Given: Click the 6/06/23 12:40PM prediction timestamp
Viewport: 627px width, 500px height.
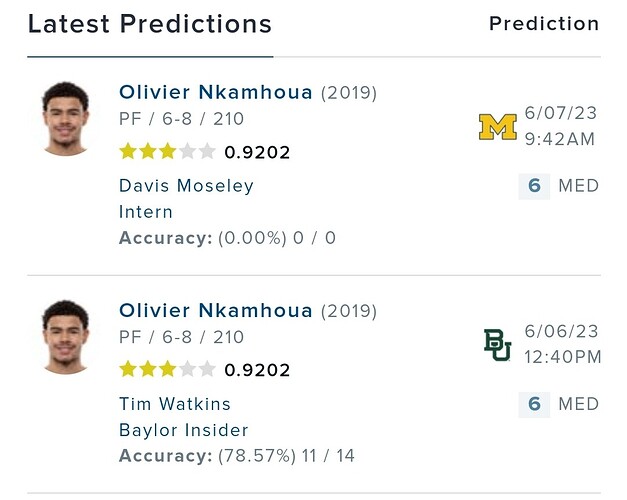Looking at the screenshot, I should tap(562, 345).
